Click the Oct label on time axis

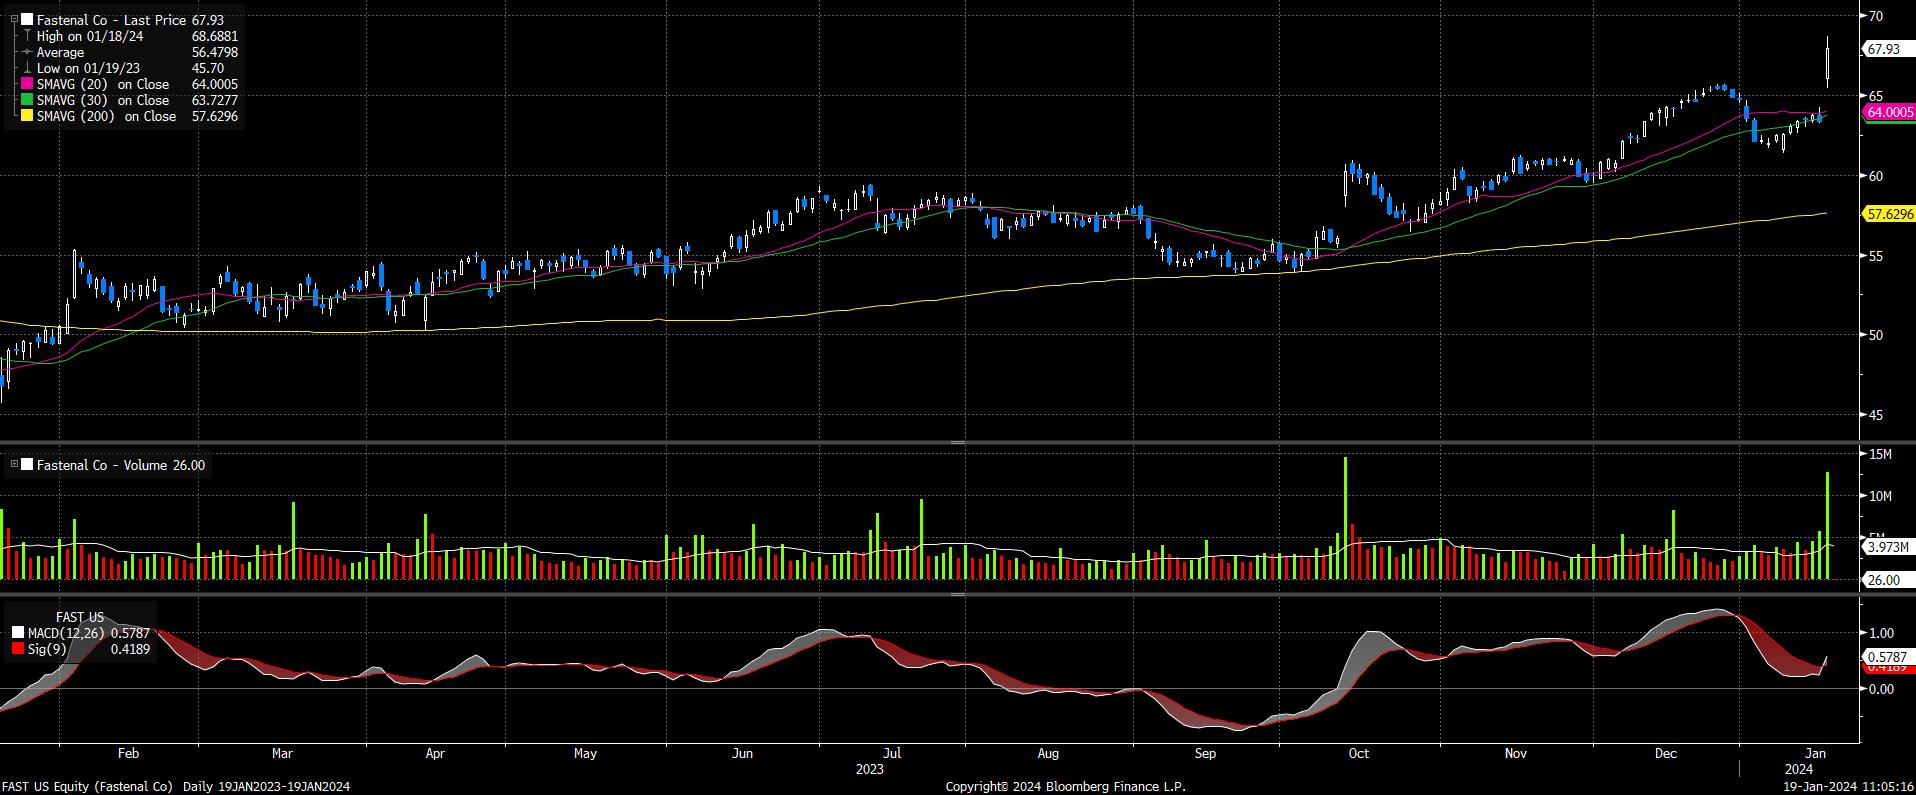coord(1358,753)
